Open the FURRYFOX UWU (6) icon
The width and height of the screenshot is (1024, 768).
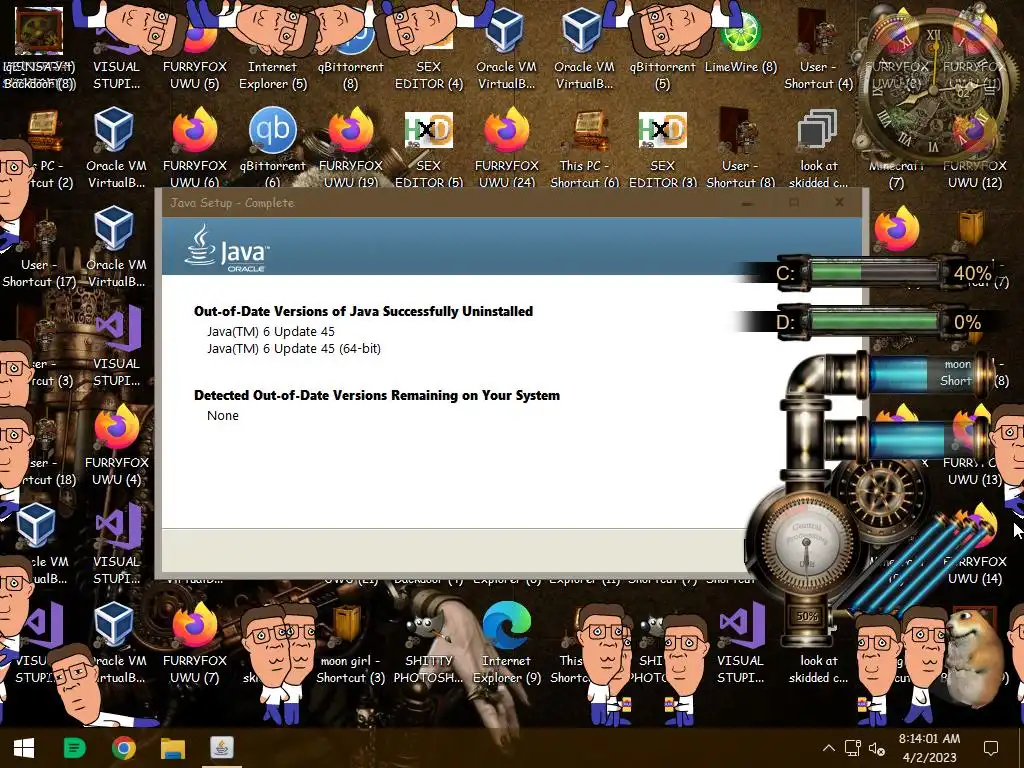195,148
